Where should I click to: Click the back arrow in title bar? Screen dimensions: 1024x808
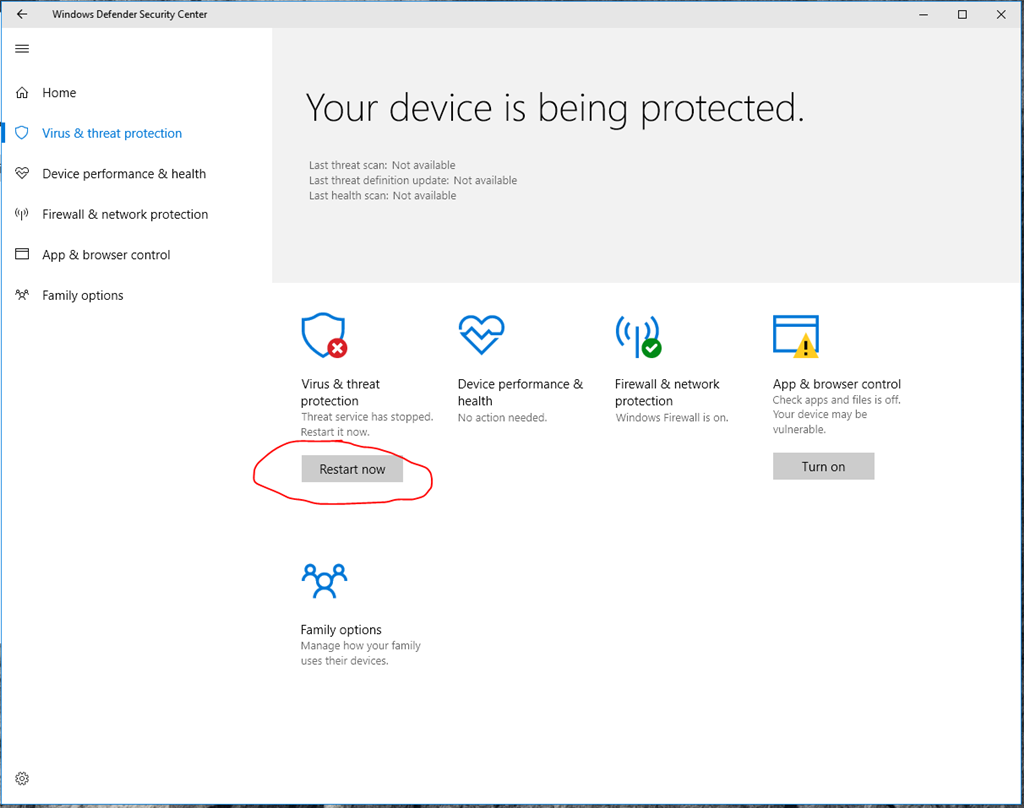(22, 14)
